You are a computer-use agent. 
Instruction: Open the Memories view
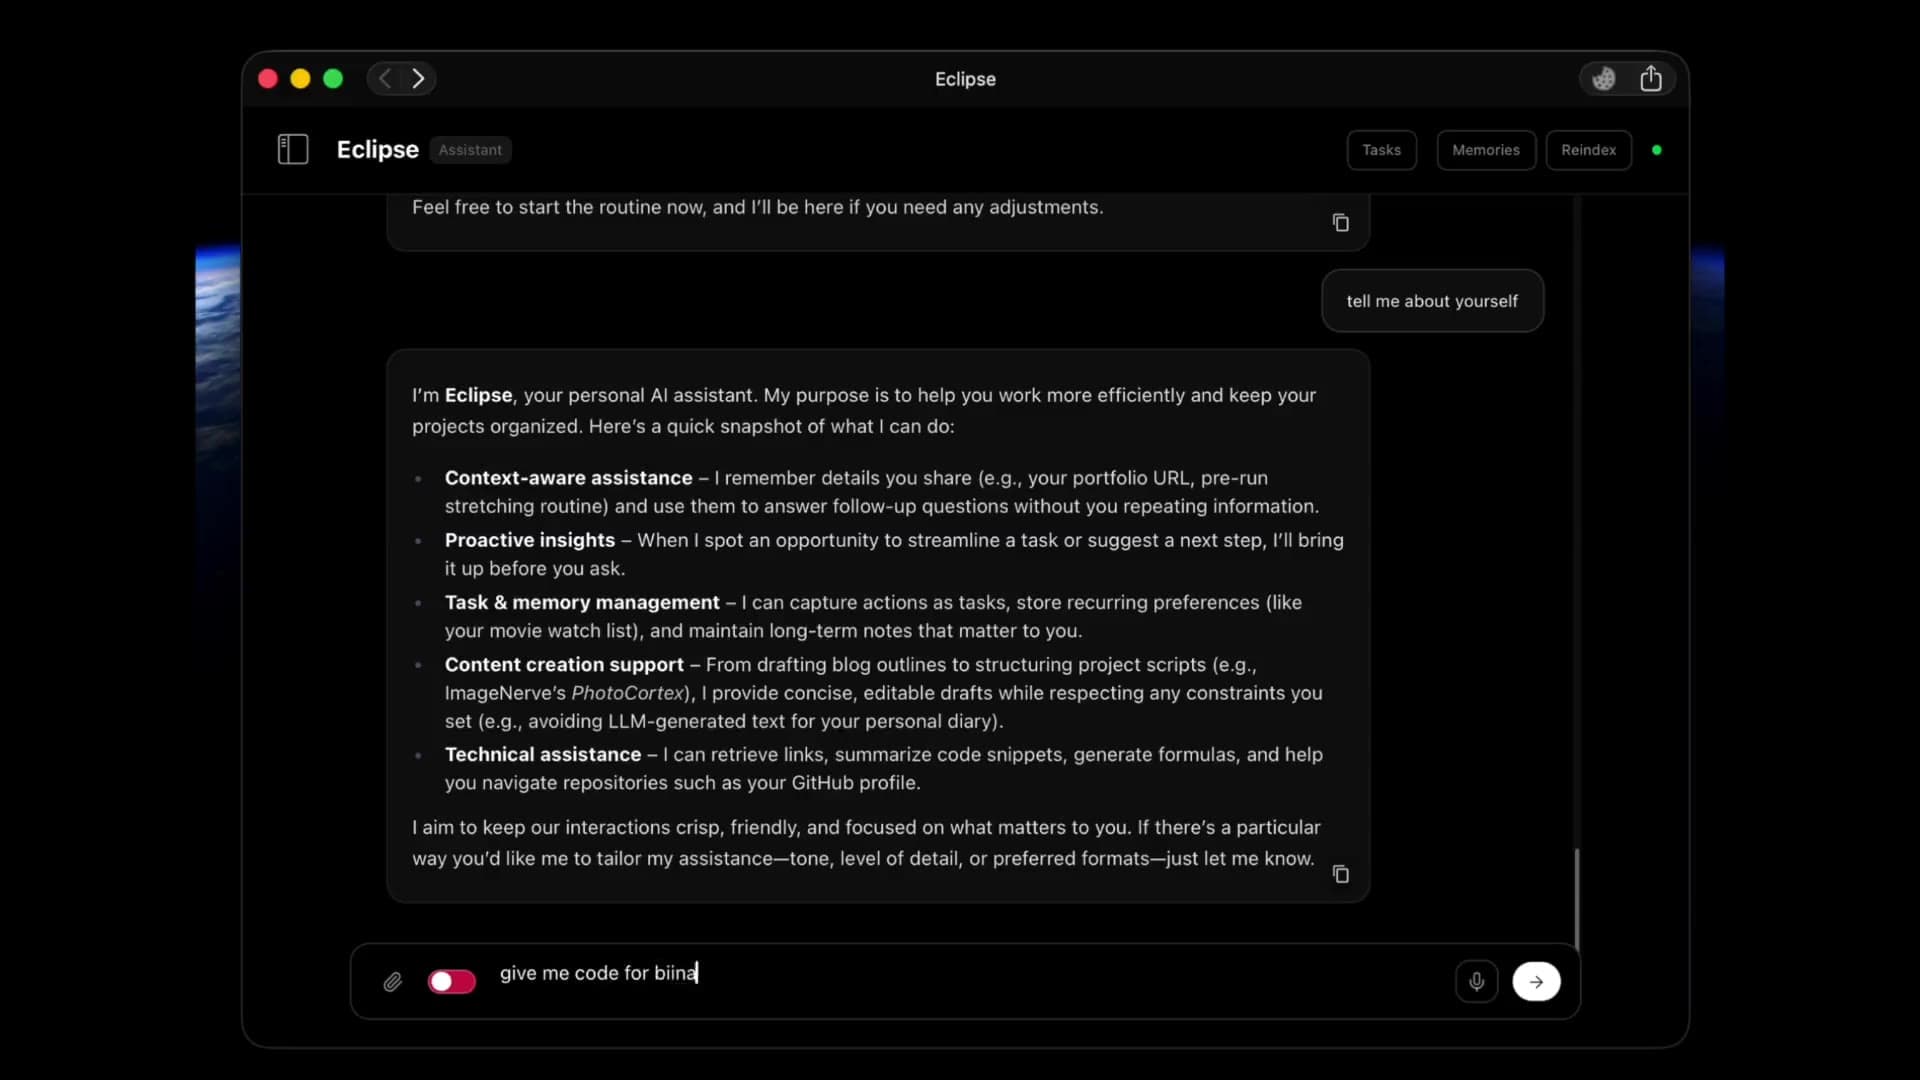tap(1486, 150)
